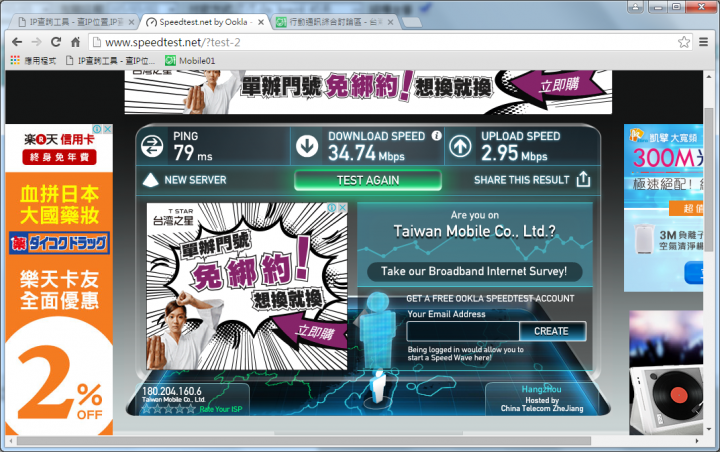This screenshot has height=452, width=720.
Task: Open AdChoices info on T STAR ad
Action: pos(332,208)
